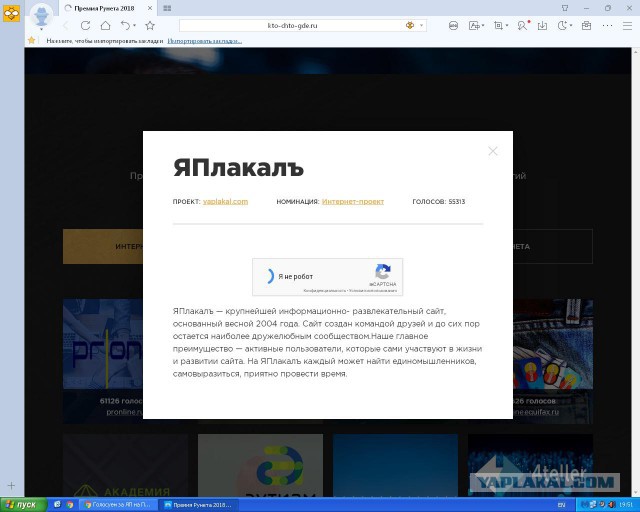
Task: Click the reCAPTCHA logo in the widget
Action: click(x=383, y=272)
